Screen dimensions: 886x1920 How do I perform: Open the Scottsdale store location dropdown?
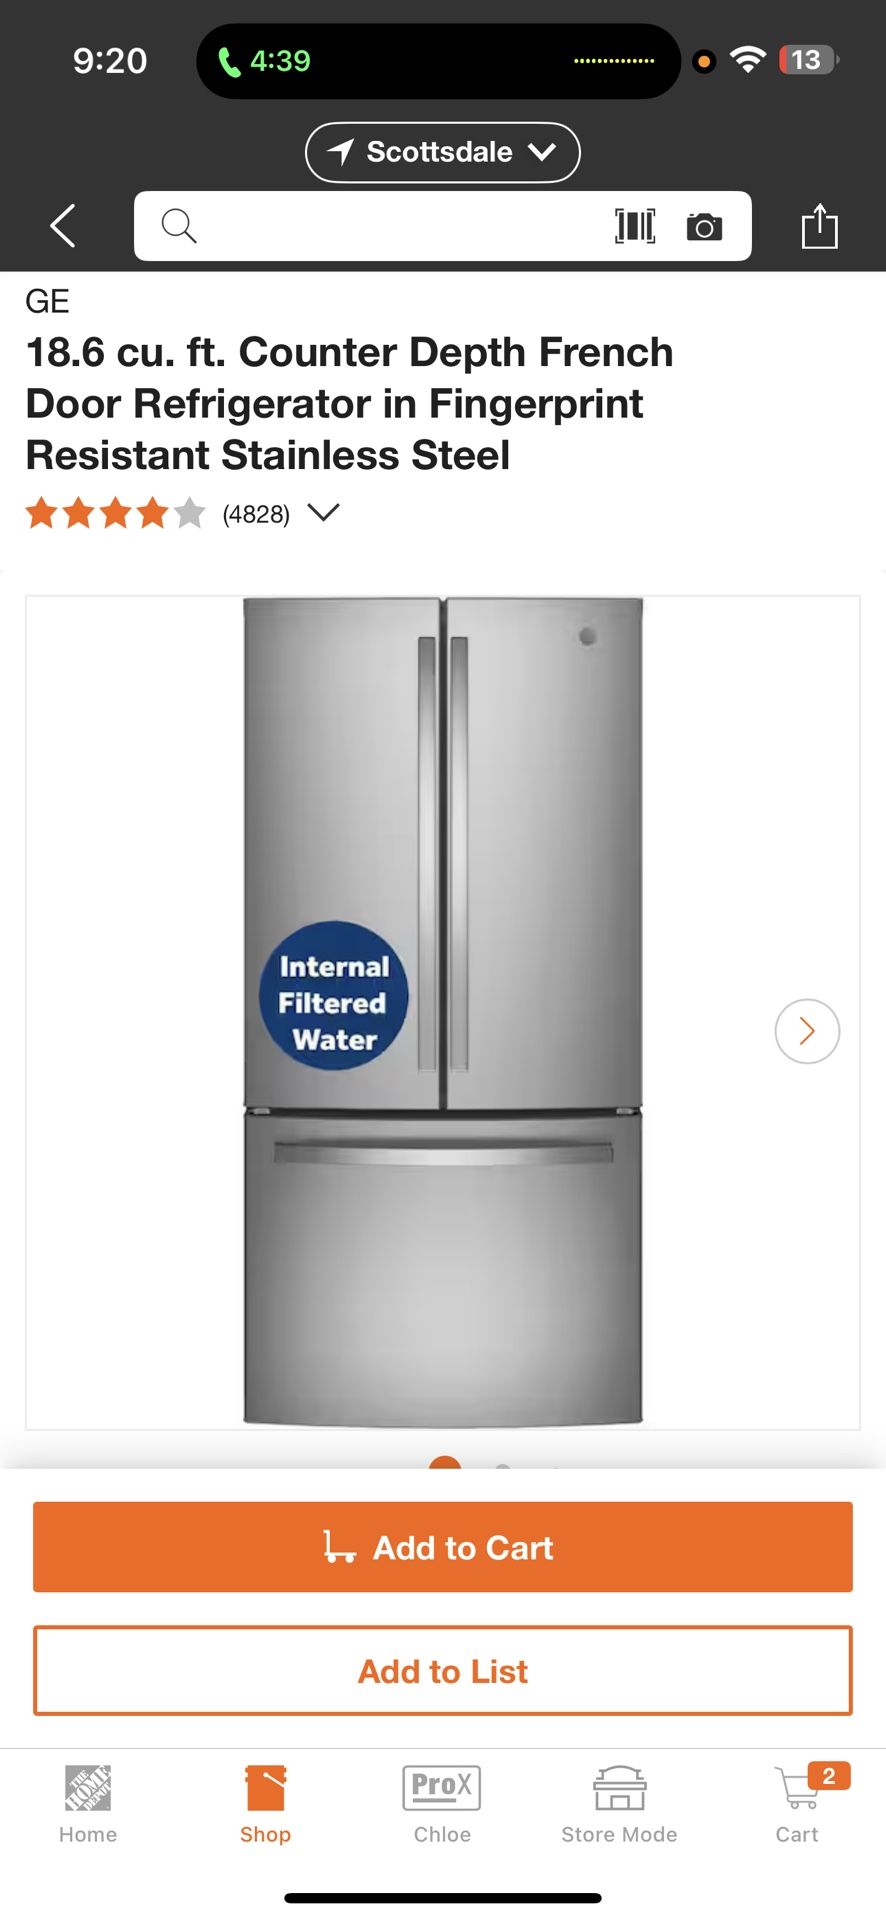pos(442,152)
